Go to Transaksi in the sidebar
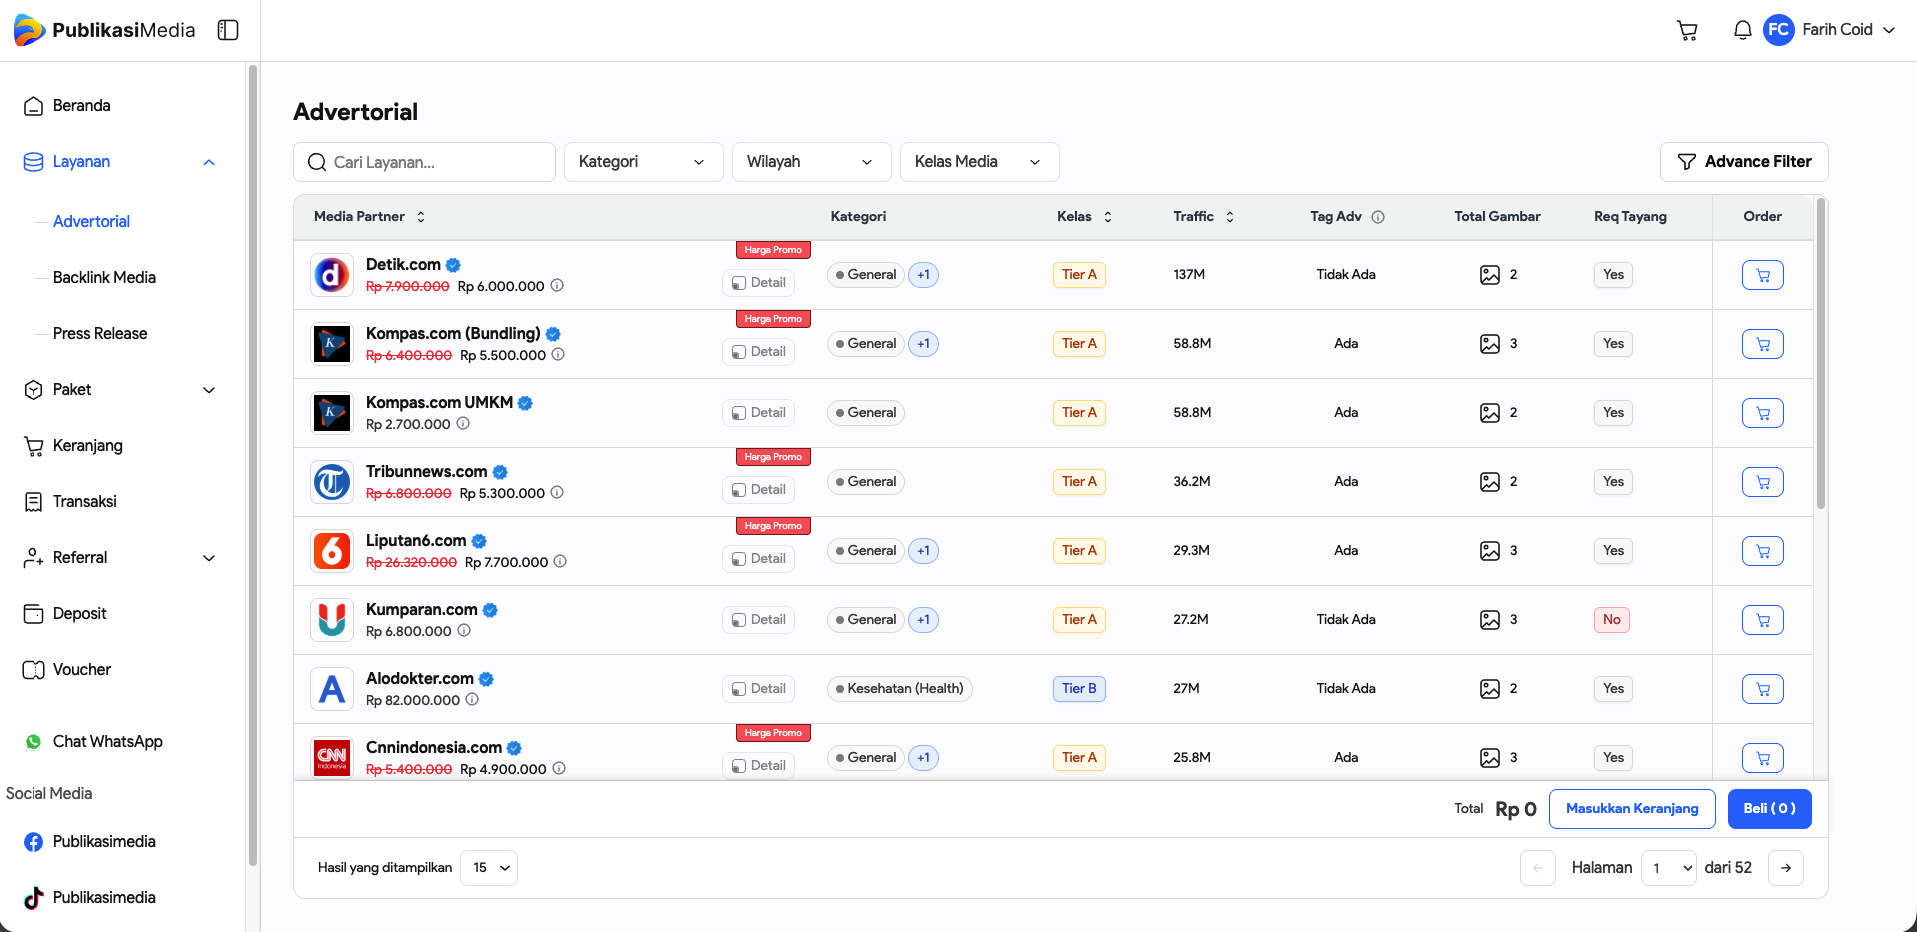Screen dimensions: 1917x932 84,502
